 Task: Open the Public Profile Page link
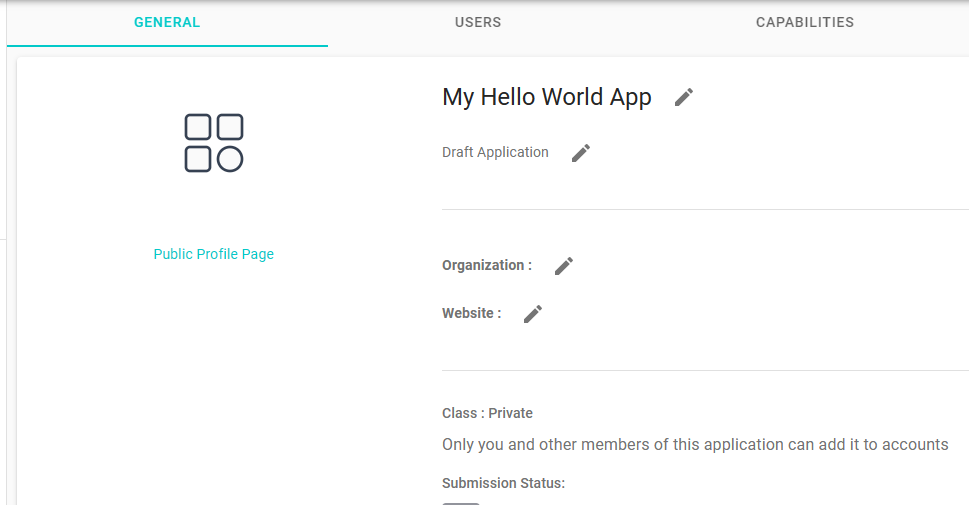214,254
